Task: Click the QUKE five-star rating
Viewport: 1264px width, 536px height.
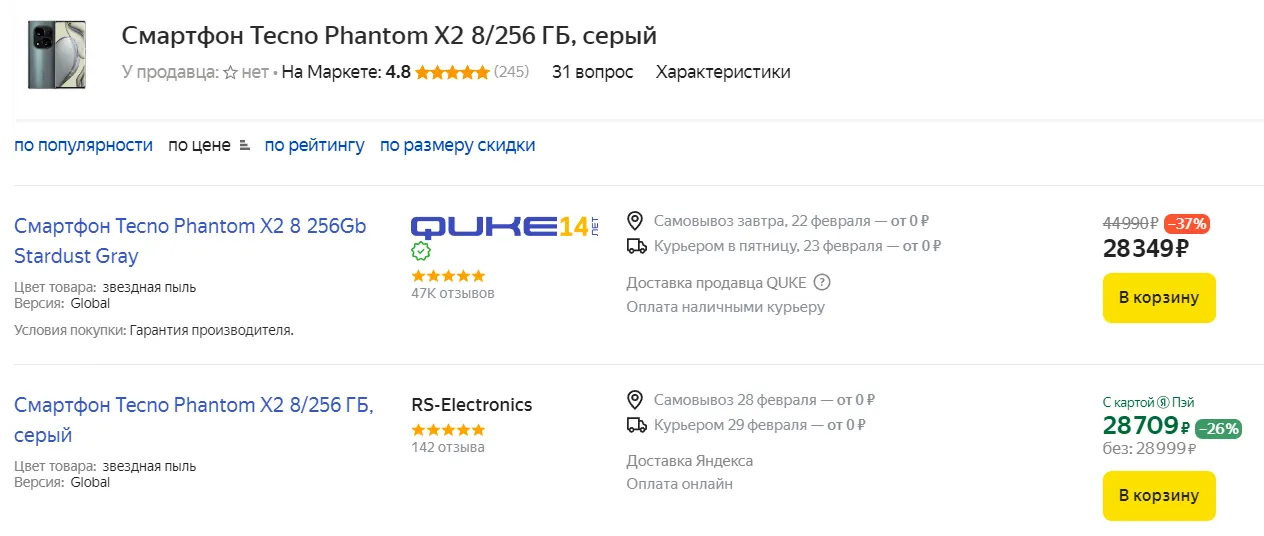Action: 448,275
